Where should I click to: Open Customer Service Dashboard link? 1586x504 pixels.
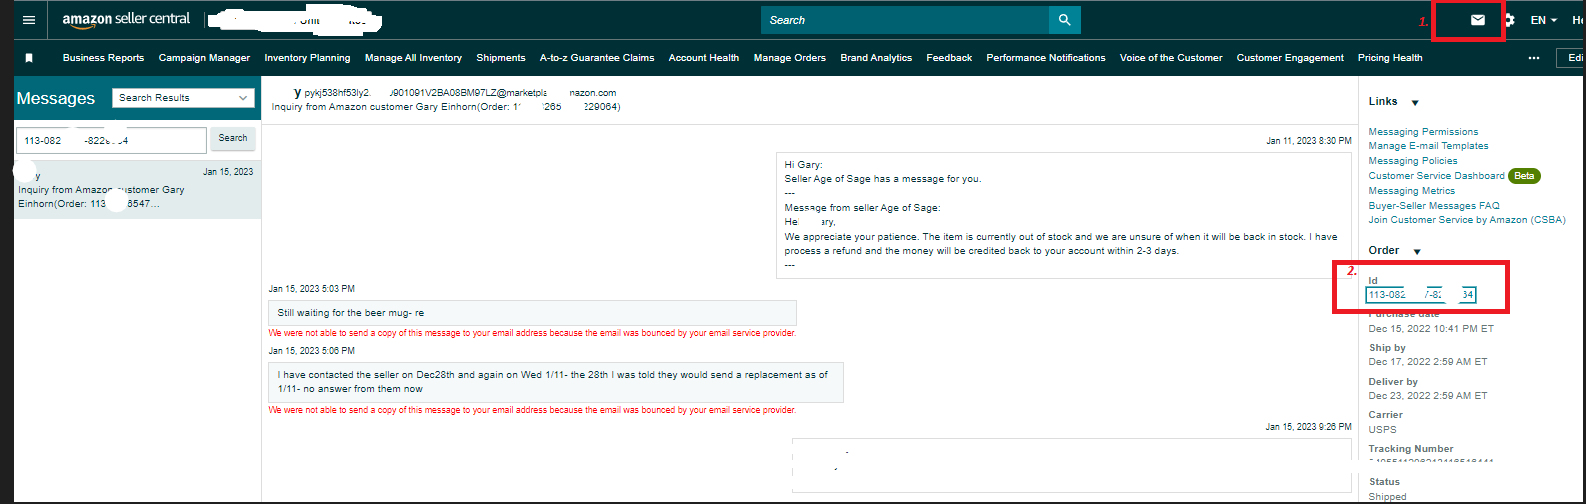pyautogui.click(x=1436, y=176)
